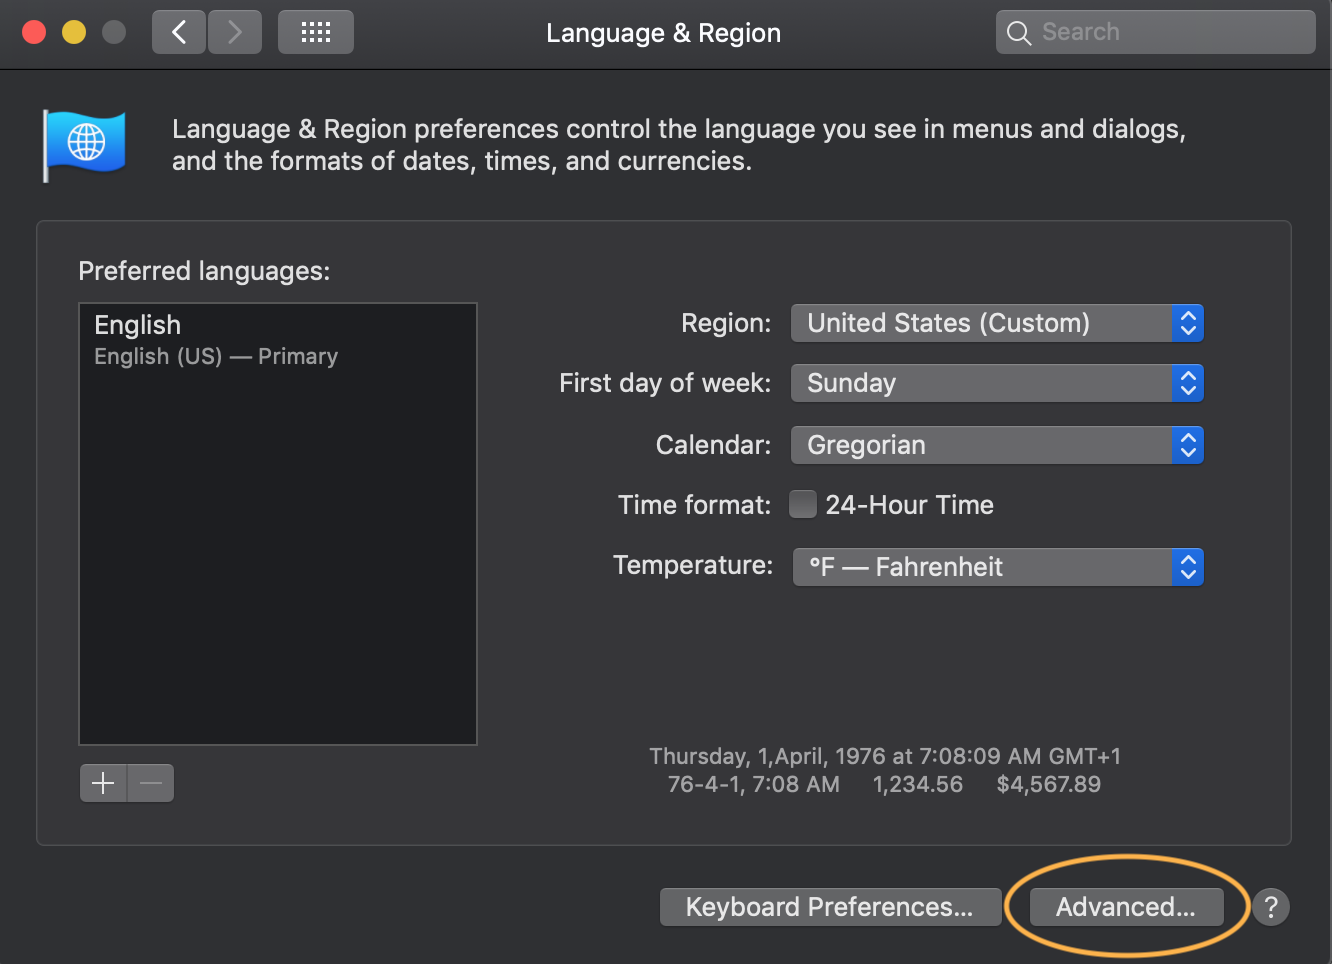This screenshot has width=1332, height=964.
Task: Open the Temperature dropdown showing Fahrenheit
Action: click(998, 567)
